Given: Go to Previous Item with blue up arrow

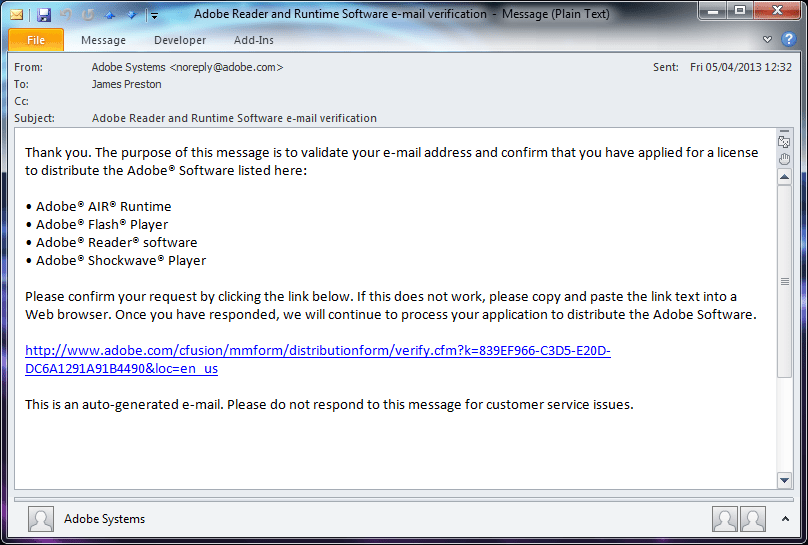Looking at the screenshot, I should tap(110, 15).
